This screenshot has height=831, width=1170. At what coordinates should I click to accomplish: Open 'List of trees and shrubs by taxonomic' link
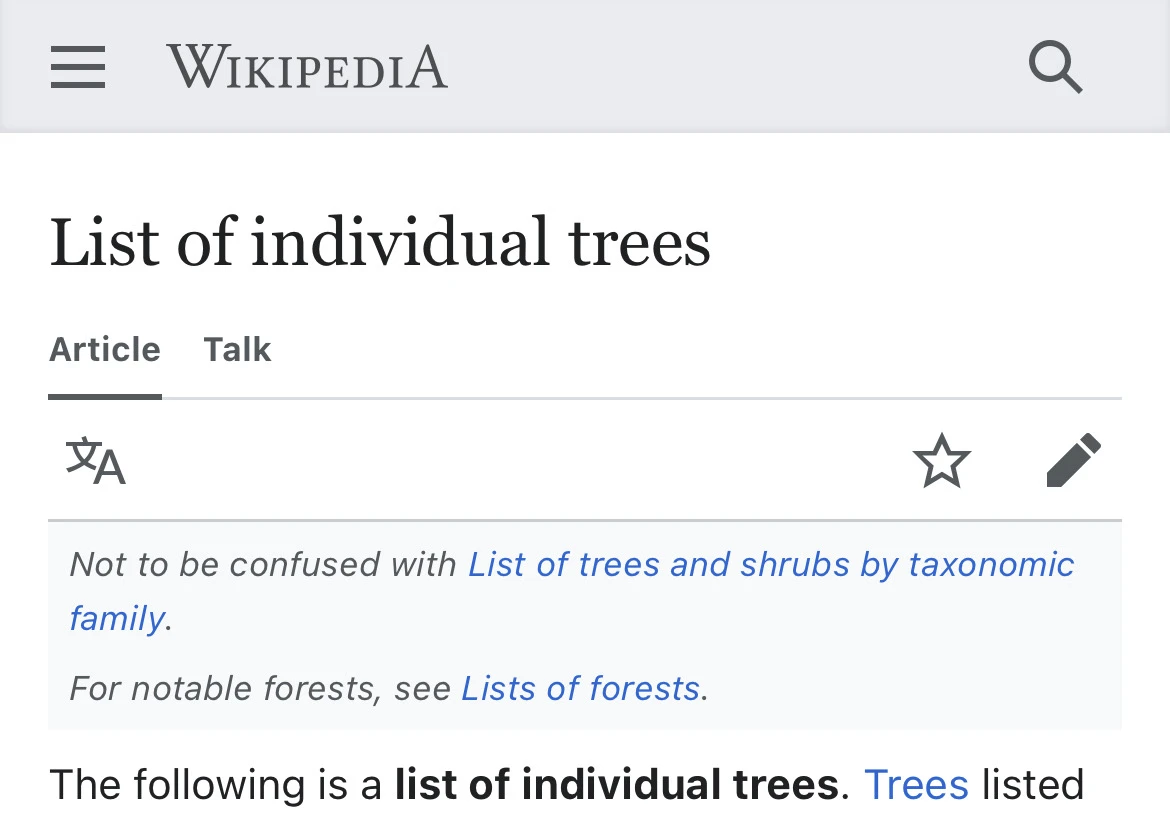pos(770,565)
